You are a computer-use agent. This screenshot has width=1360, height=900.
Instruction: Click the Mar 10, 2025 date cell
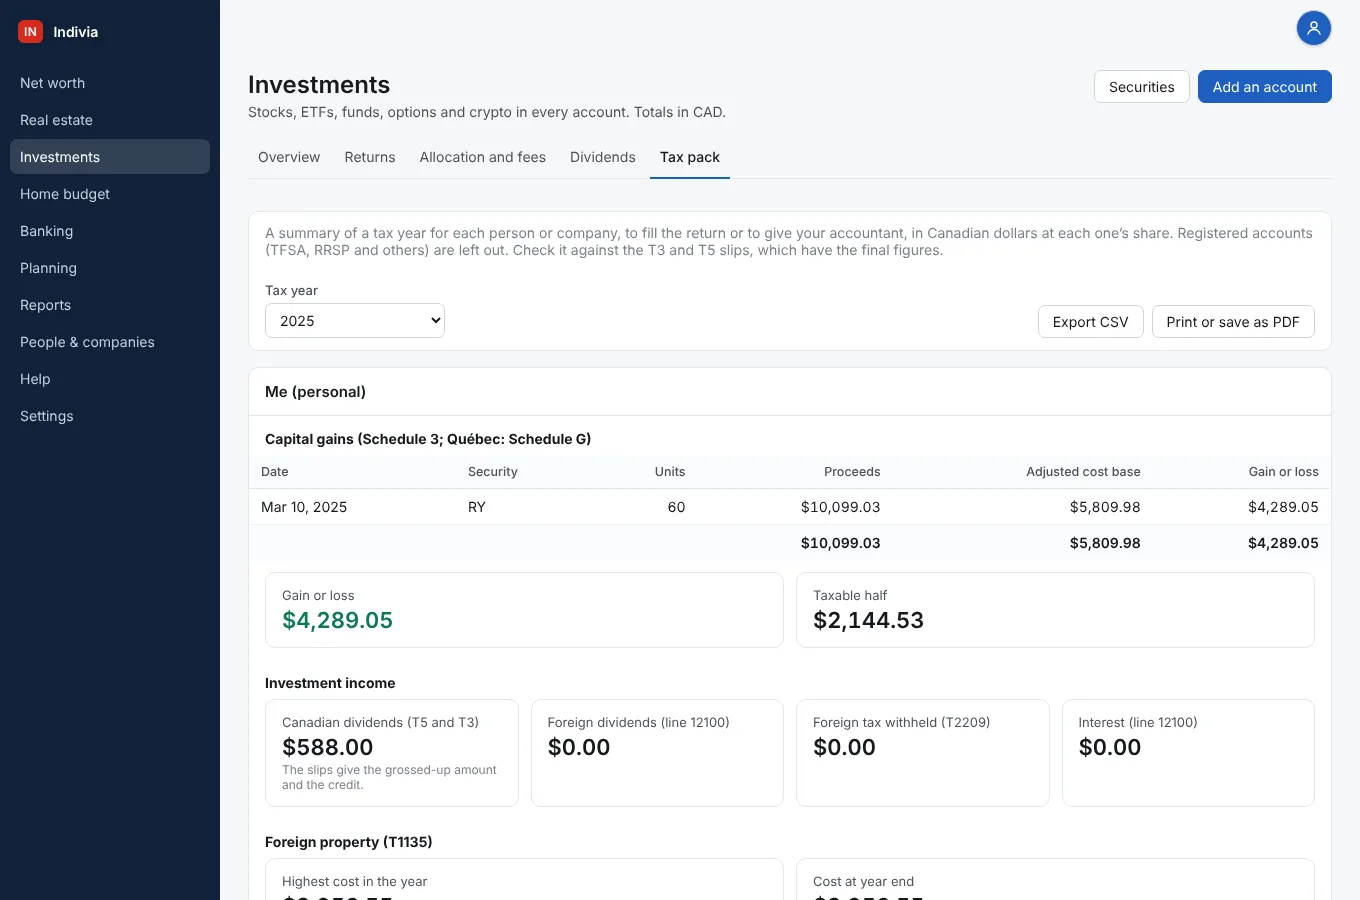coord(304,507)
